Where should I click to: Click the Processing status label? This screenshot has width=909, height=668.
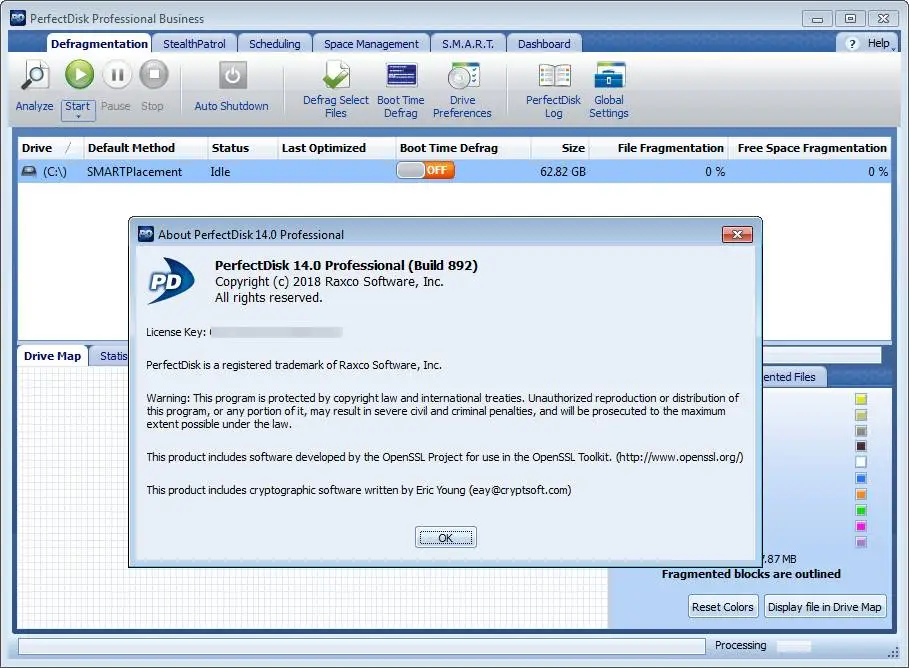[x=740, y=645]
